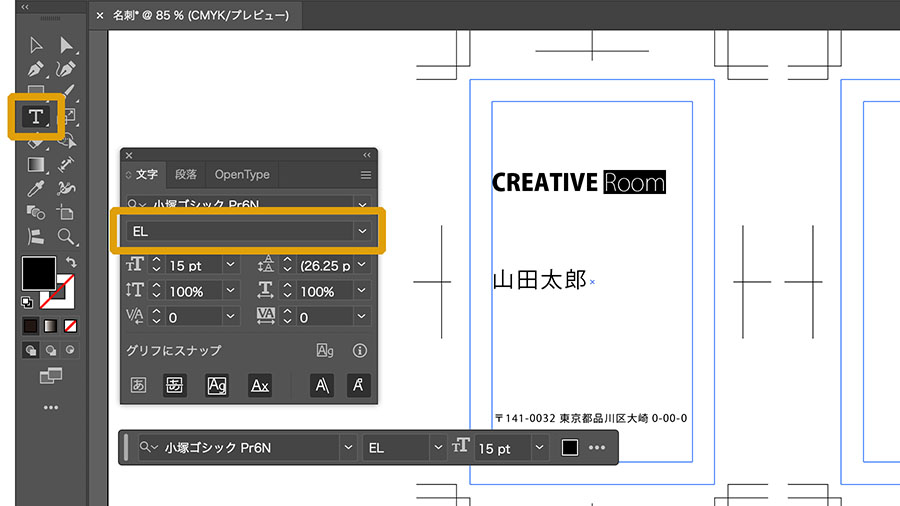900x506 pixels.
Task: Open glyph snap info icon
Action: point(360,351)
